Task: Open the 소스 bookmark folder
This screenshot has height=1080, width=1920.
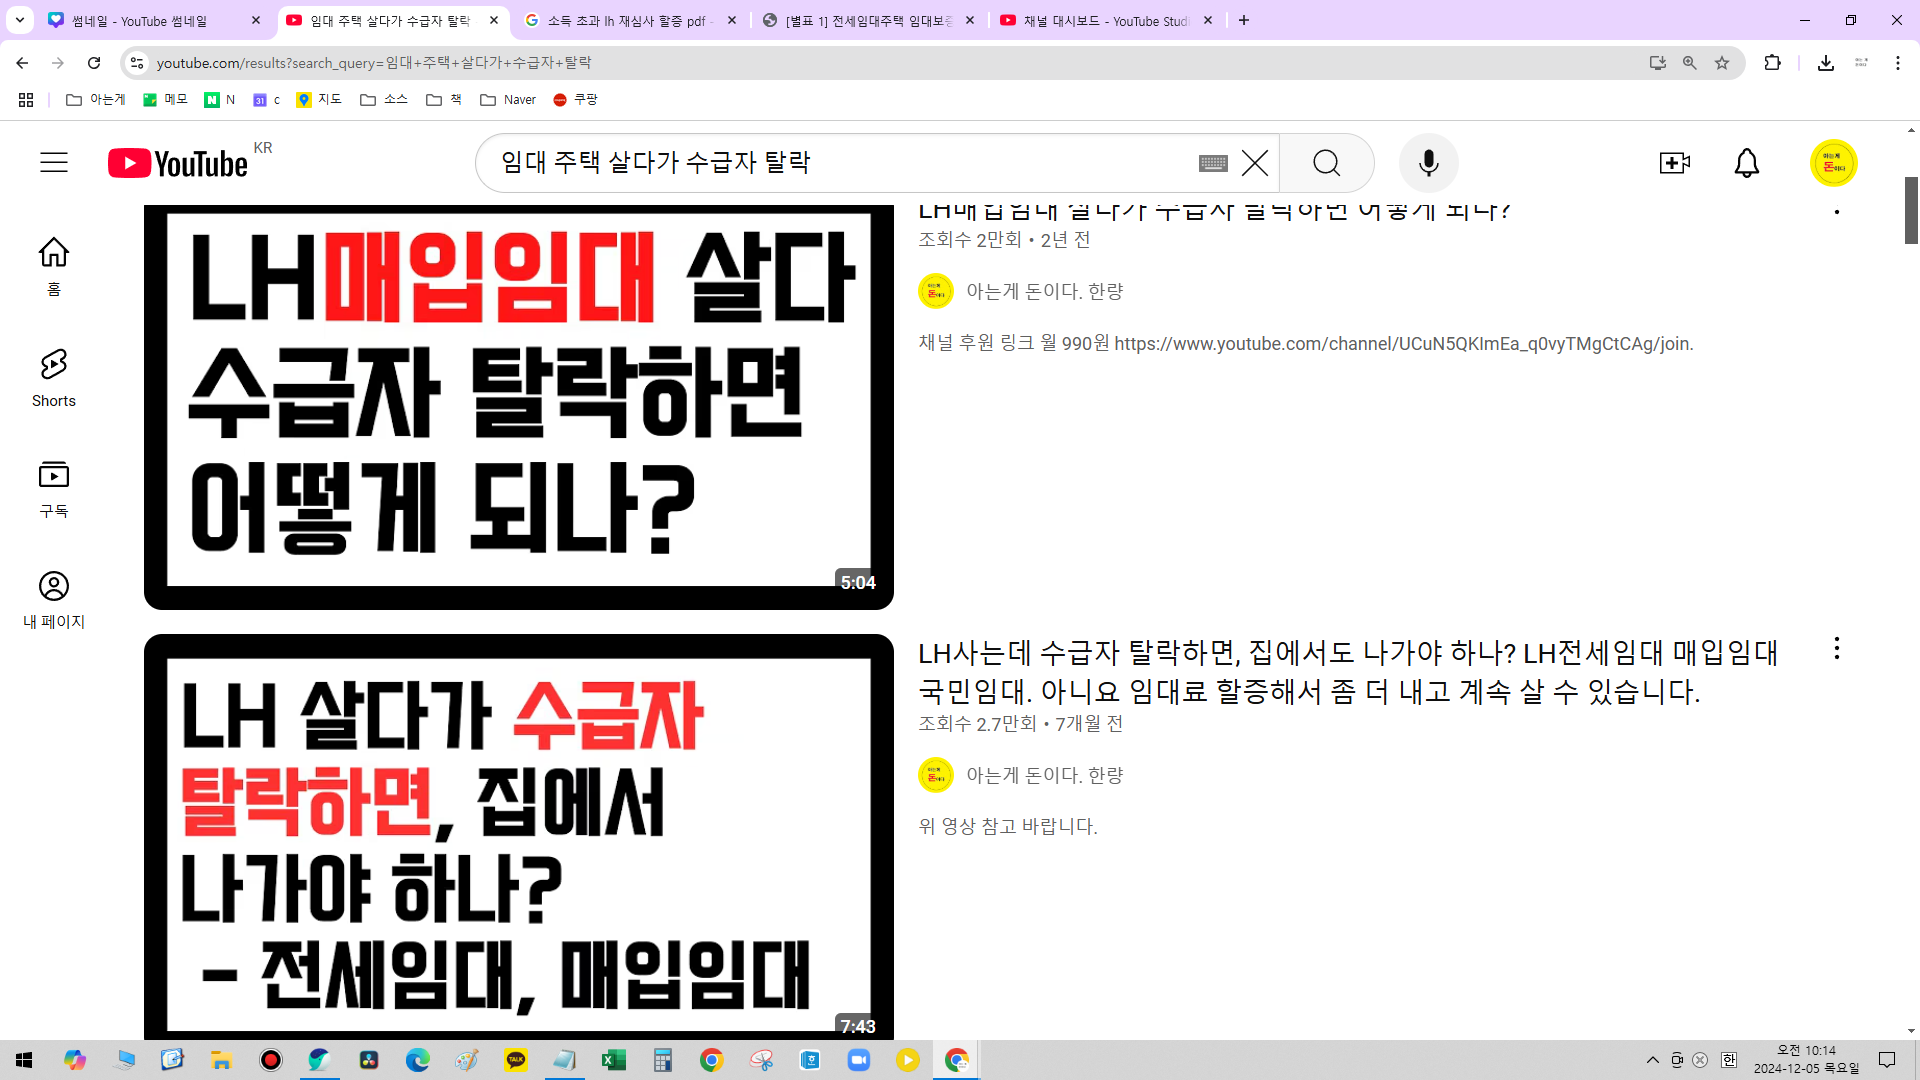Action: point(384,100)
